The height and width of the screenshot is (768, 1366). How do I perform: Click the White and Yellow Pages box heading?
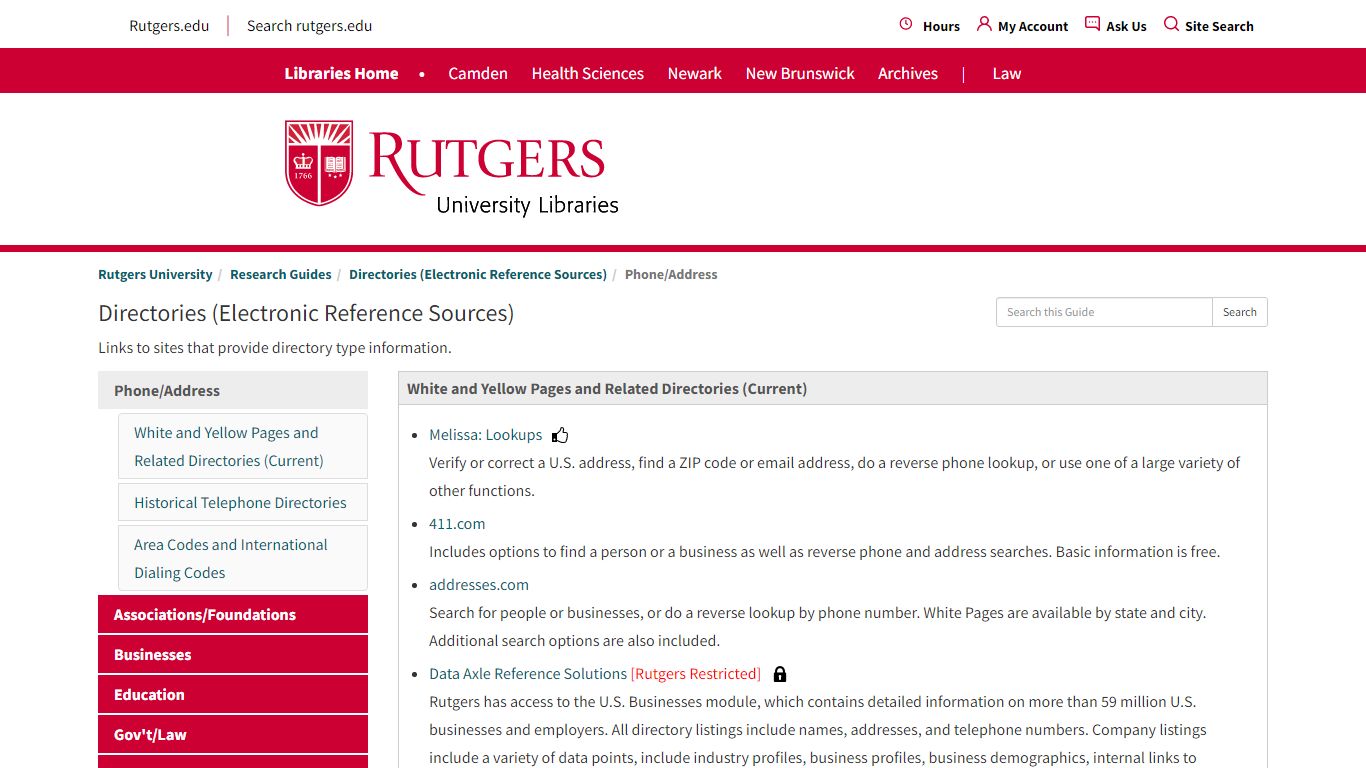pos(607,389)
